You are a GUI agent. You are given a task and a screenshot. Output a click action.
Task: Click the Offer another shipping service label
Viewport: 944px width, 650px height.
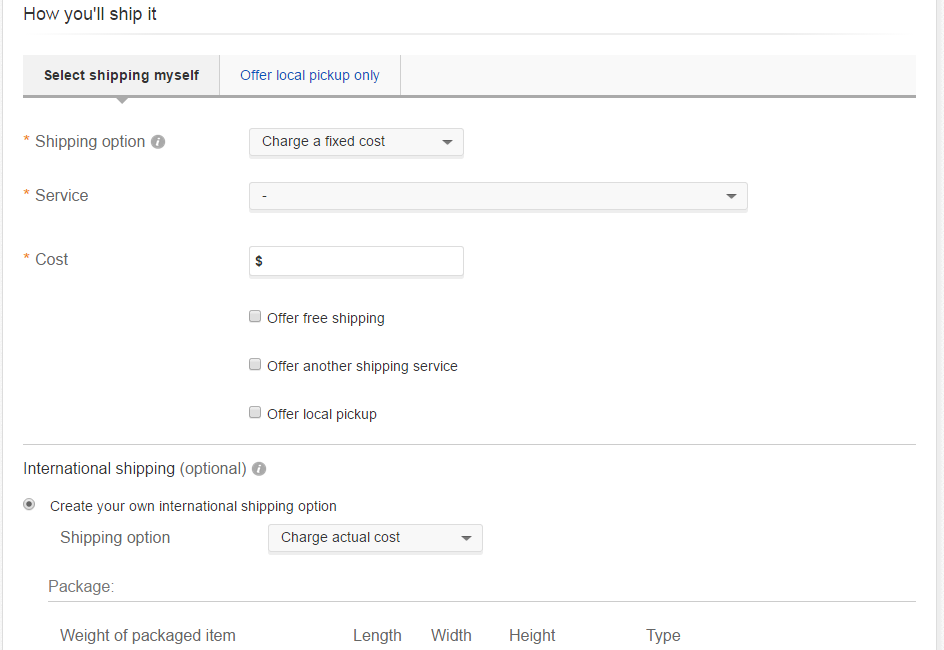(362, 366)
